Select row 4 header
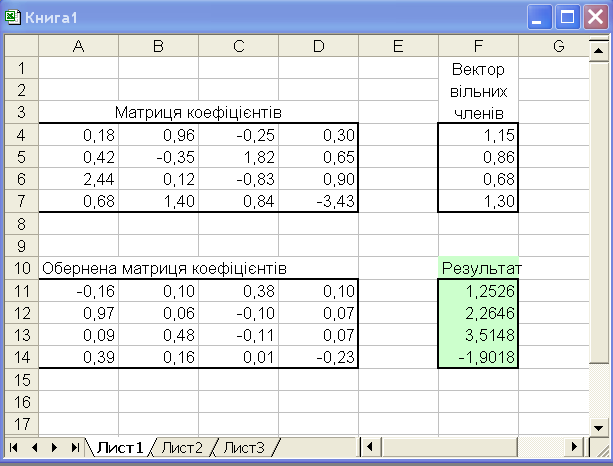Viewport: 613px width, 466px height. pos(22,135)
